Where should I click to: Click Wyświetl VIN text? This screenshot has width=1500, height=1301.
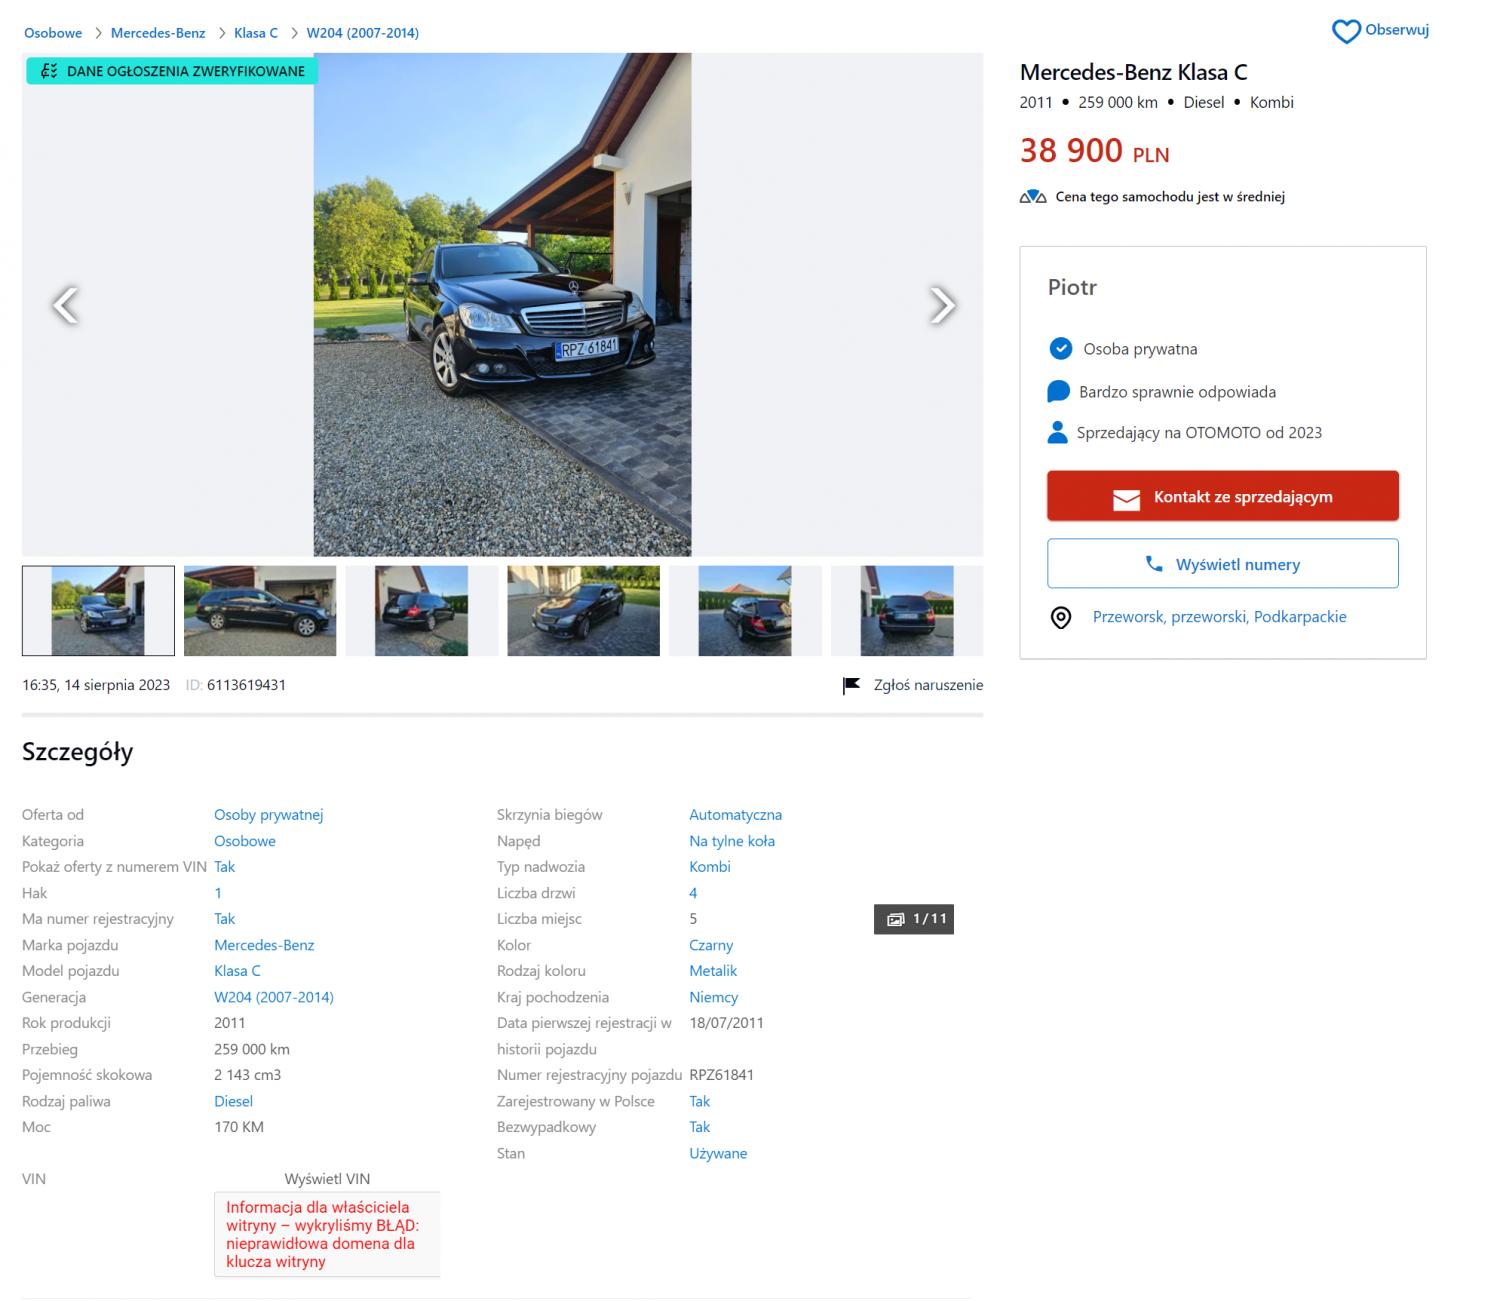click(x=327, y=1179)
